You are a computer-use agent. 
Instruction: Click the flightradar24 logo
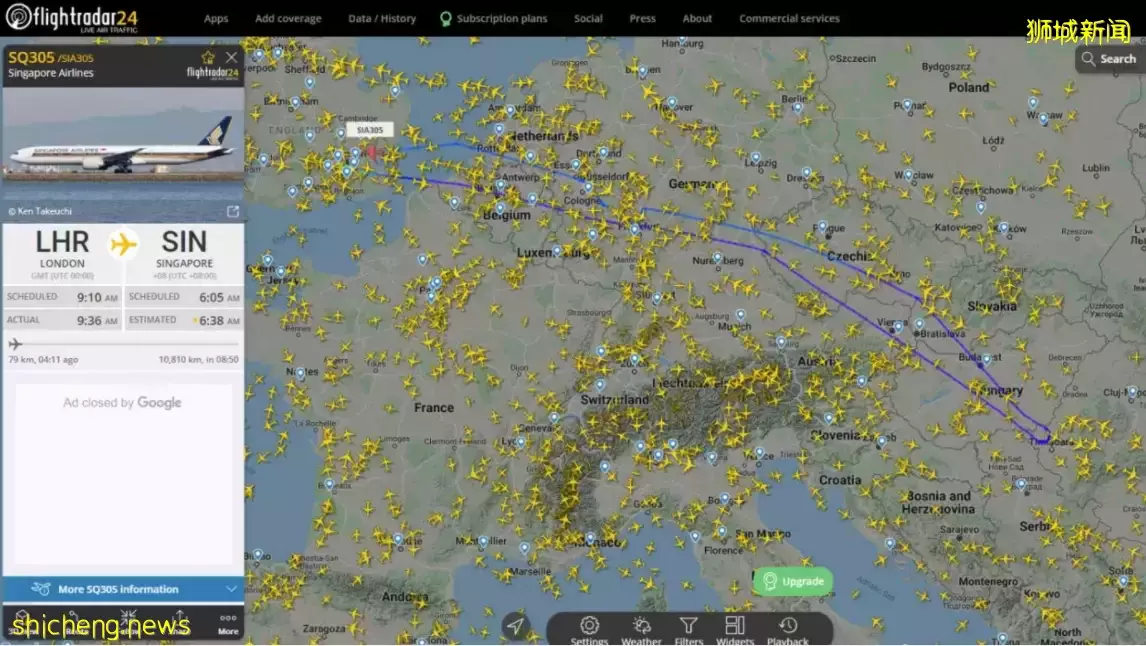(72, 18)
